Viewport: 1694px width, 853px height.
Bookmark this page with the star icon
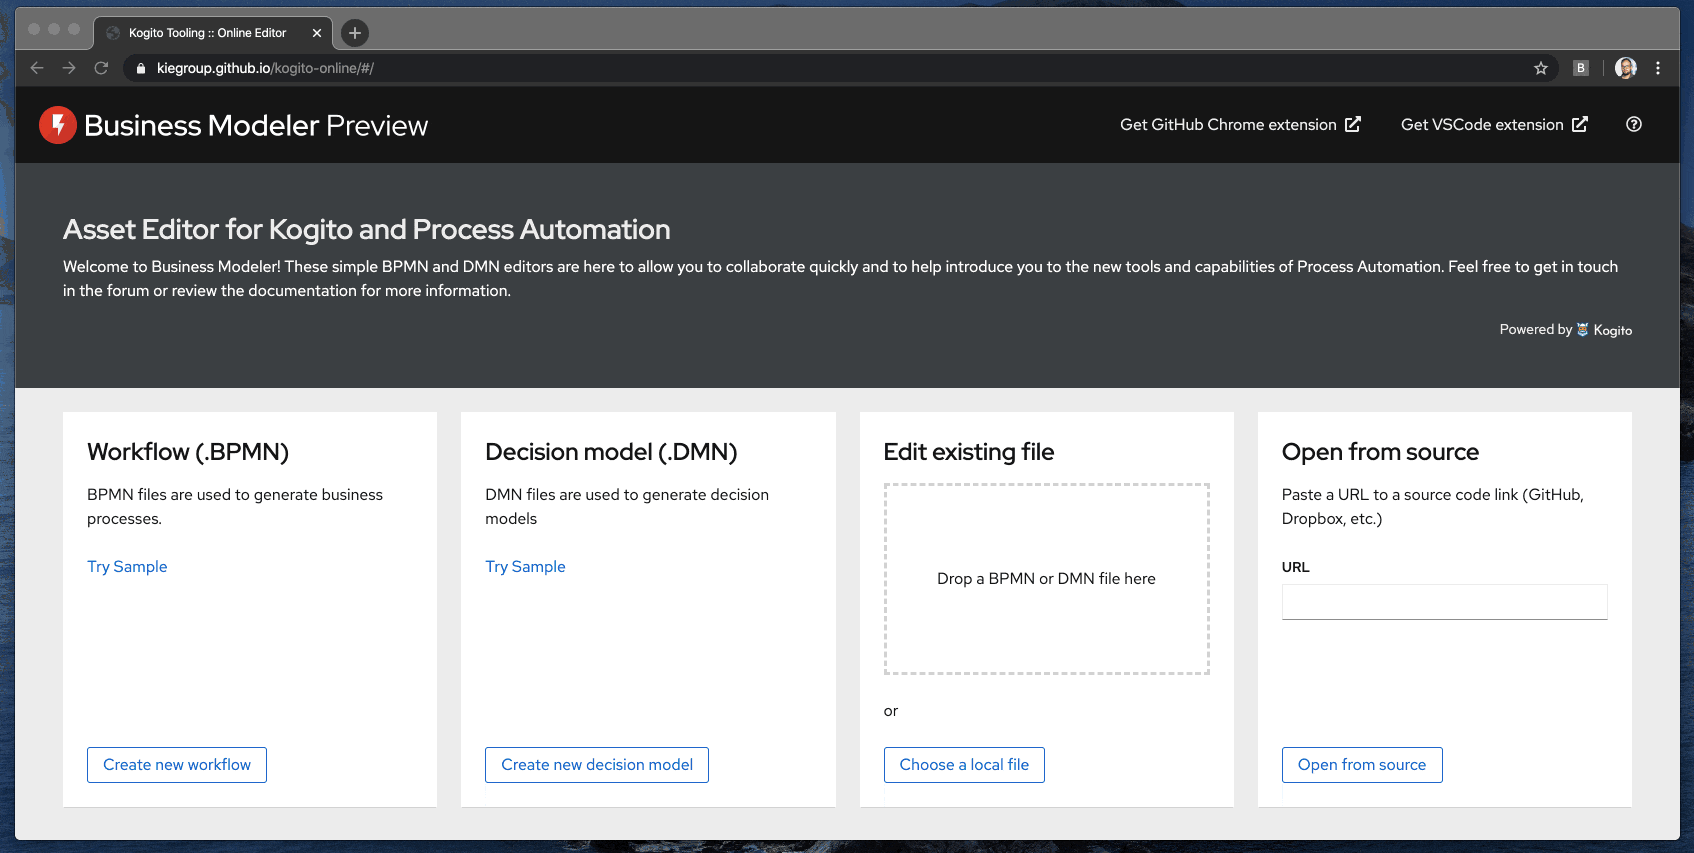coord(1540,68)
